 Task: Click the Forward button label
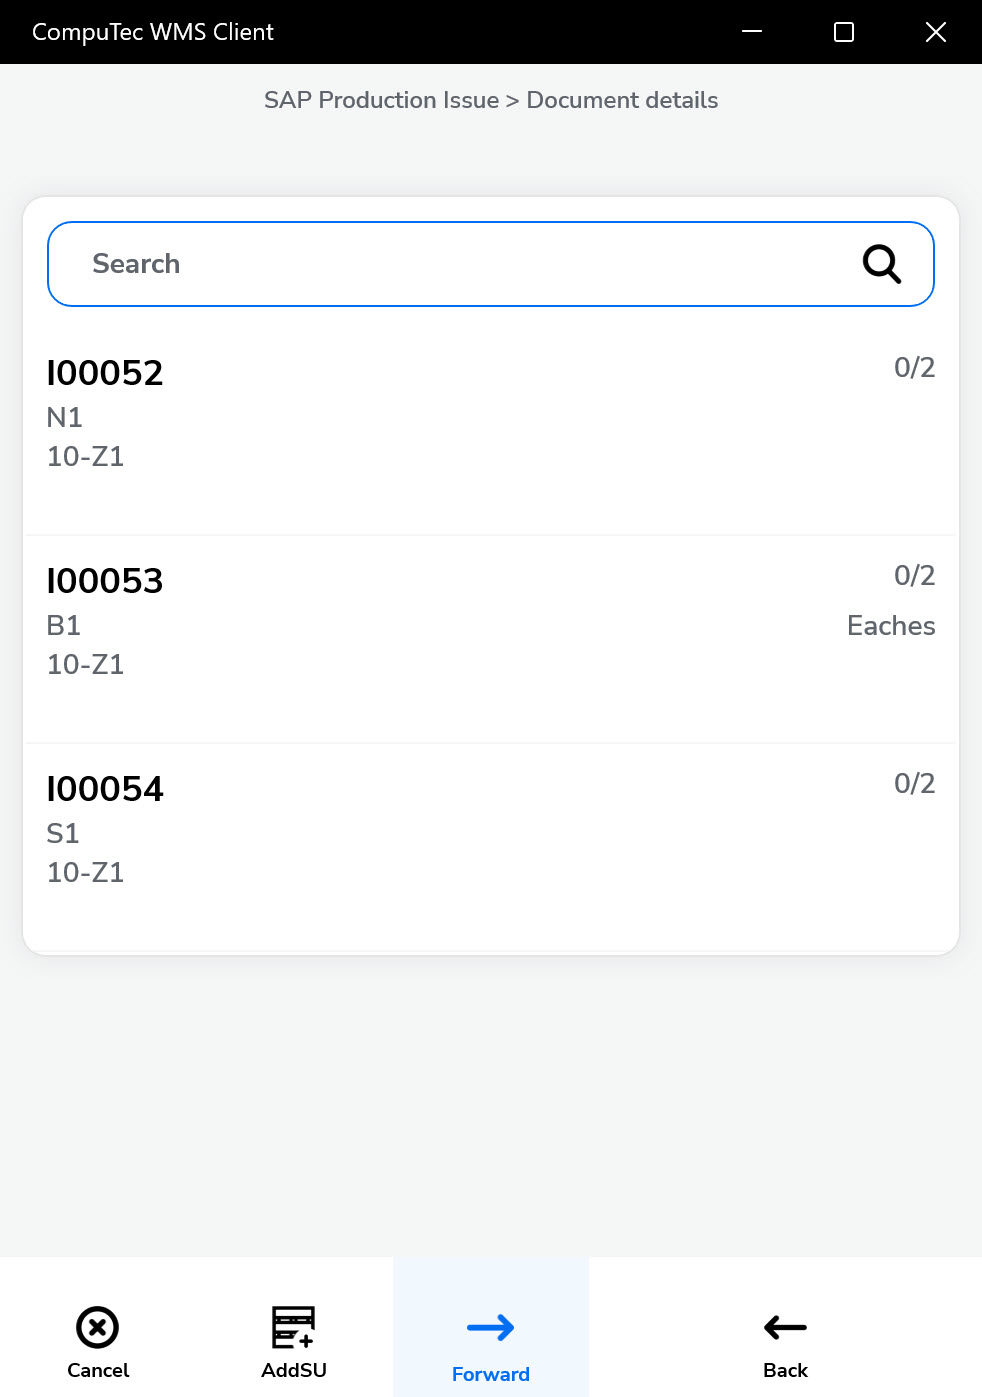[491, 1374]
